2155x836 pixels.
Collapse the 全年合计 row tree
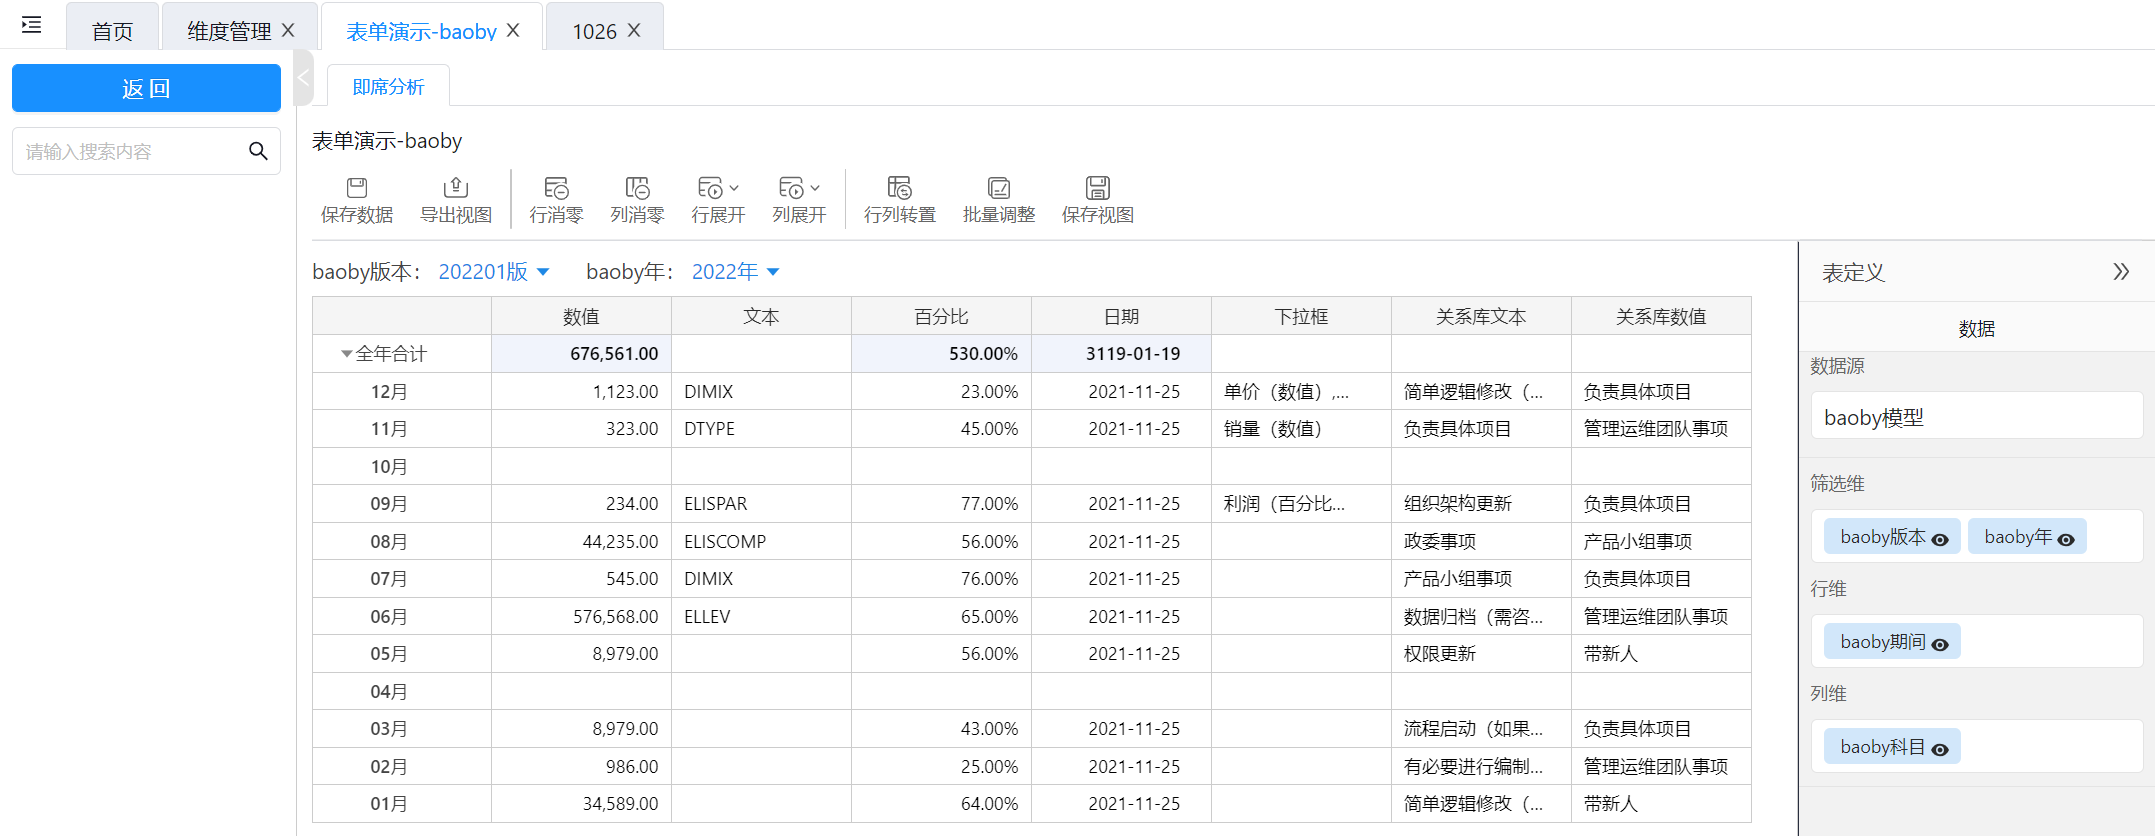pyautogui.click(x=346, y=354)
